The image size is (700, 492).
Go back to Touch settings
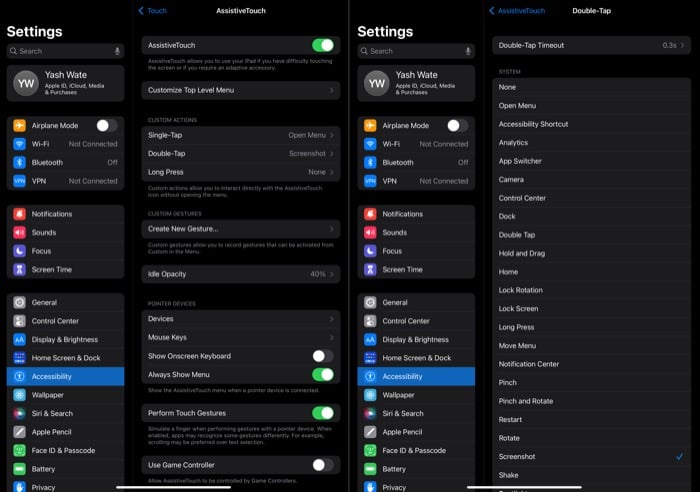point(153,11)
